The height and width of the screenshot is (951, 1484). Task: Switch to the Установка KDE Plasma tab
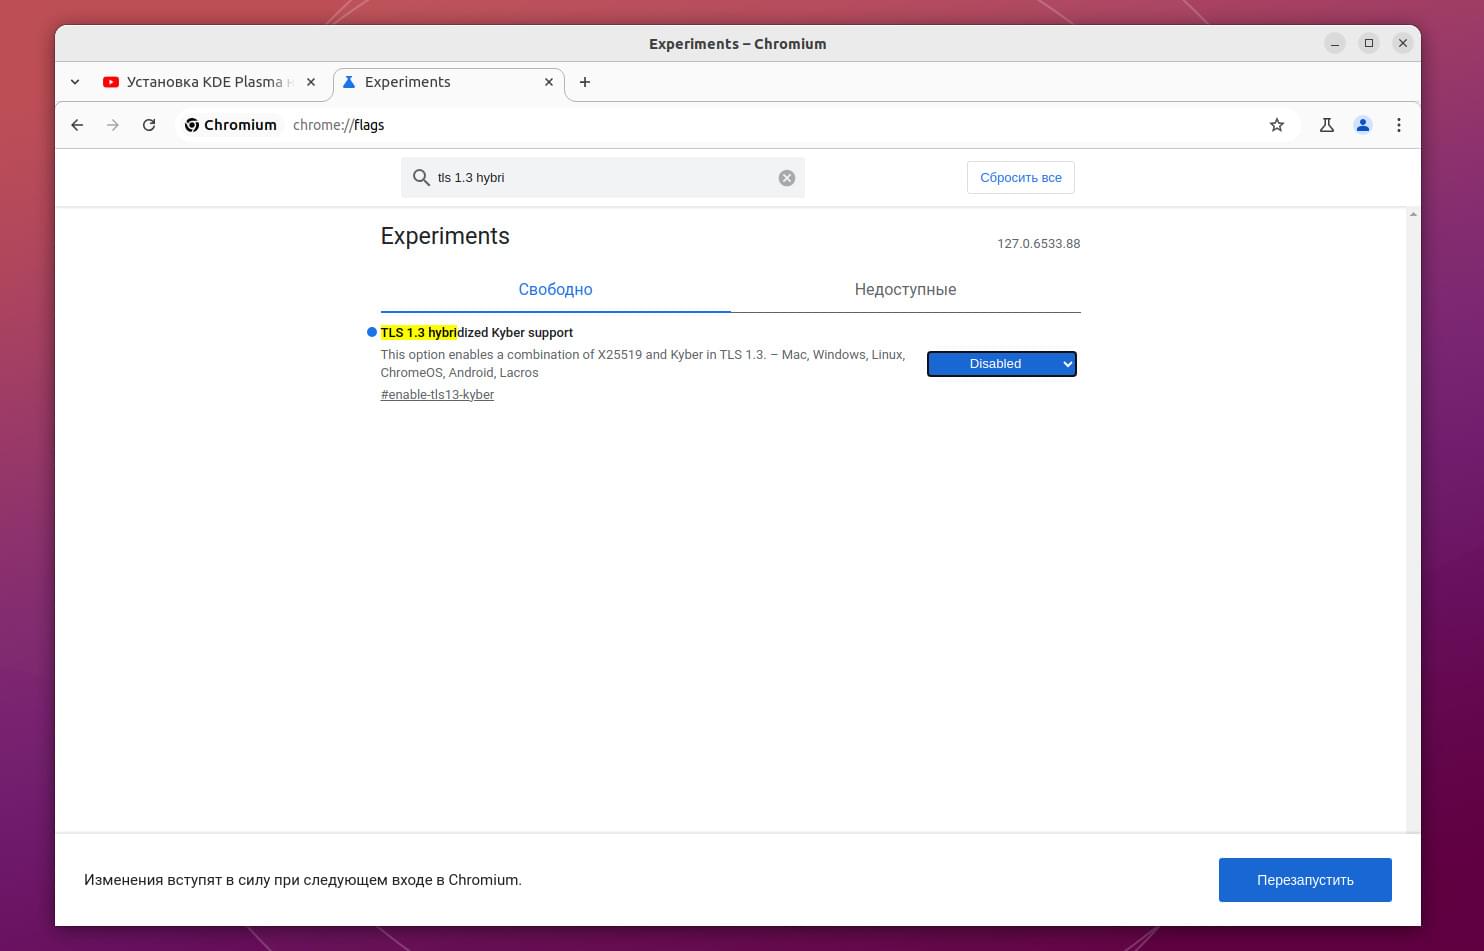(x=210, y=82)
